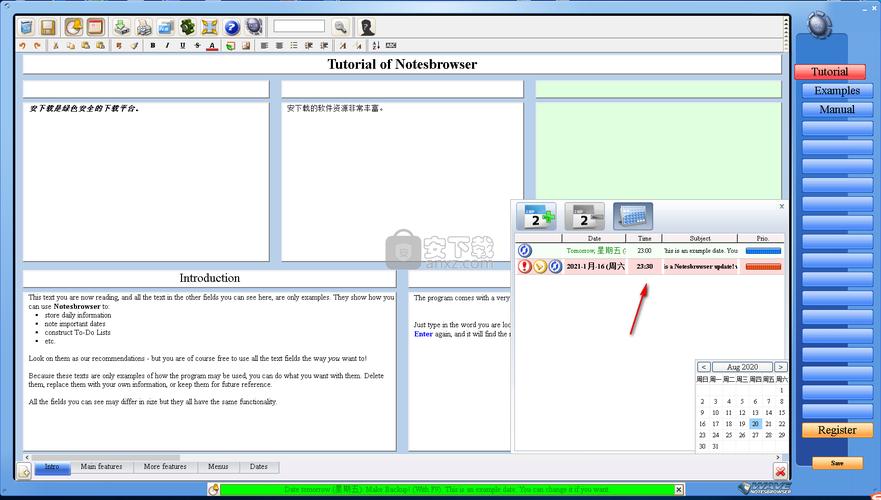881x500 pixels.
Task: Click the copy icon in the format toolbar
Action: (x=71, y=46)
